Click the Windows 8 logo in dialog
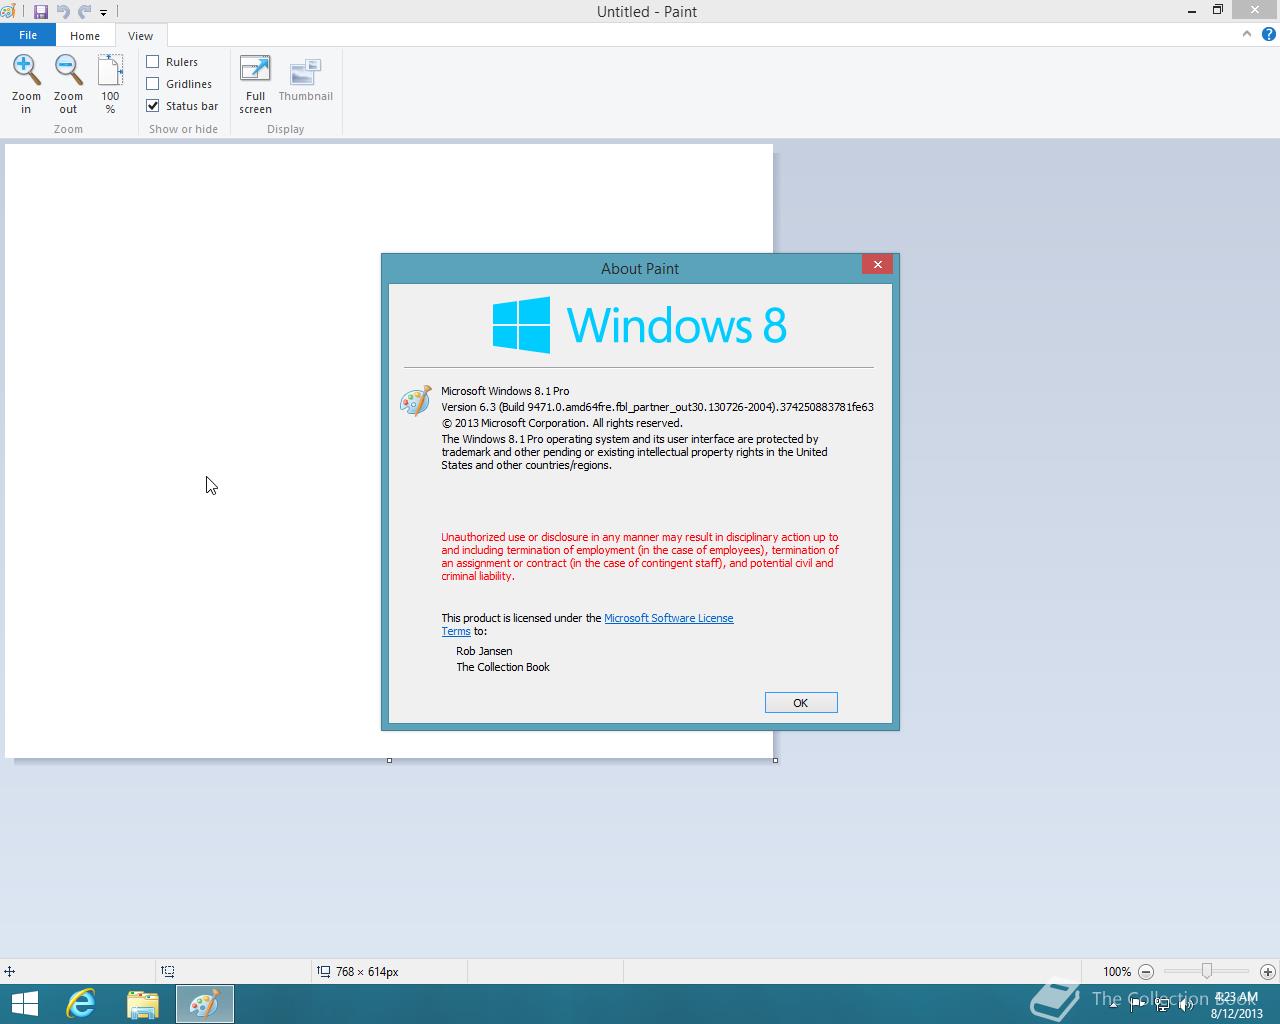 639,325
